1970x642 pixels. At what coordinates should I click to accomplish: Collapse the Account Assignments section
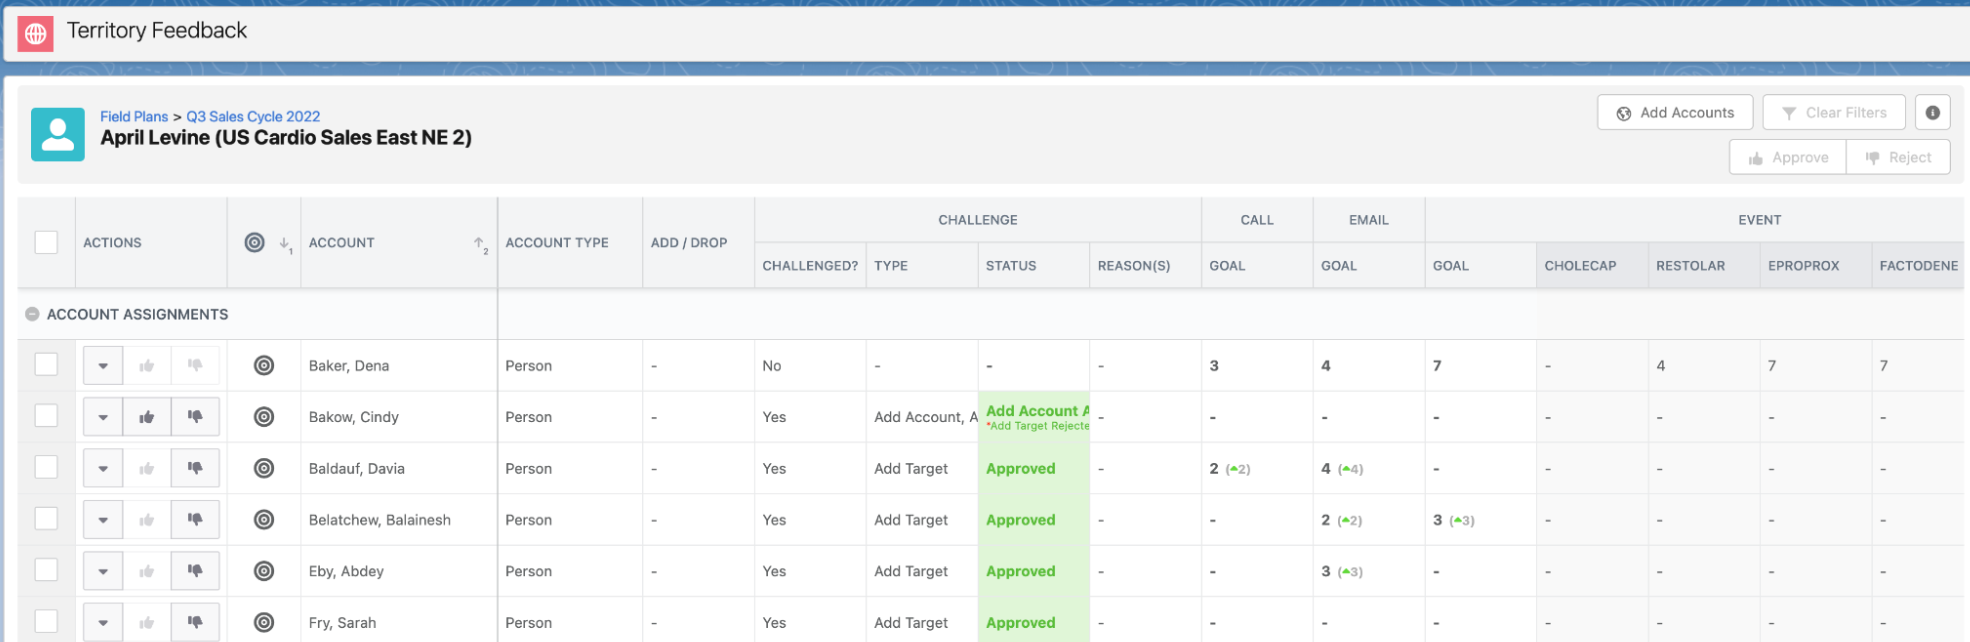click(32, 314)
